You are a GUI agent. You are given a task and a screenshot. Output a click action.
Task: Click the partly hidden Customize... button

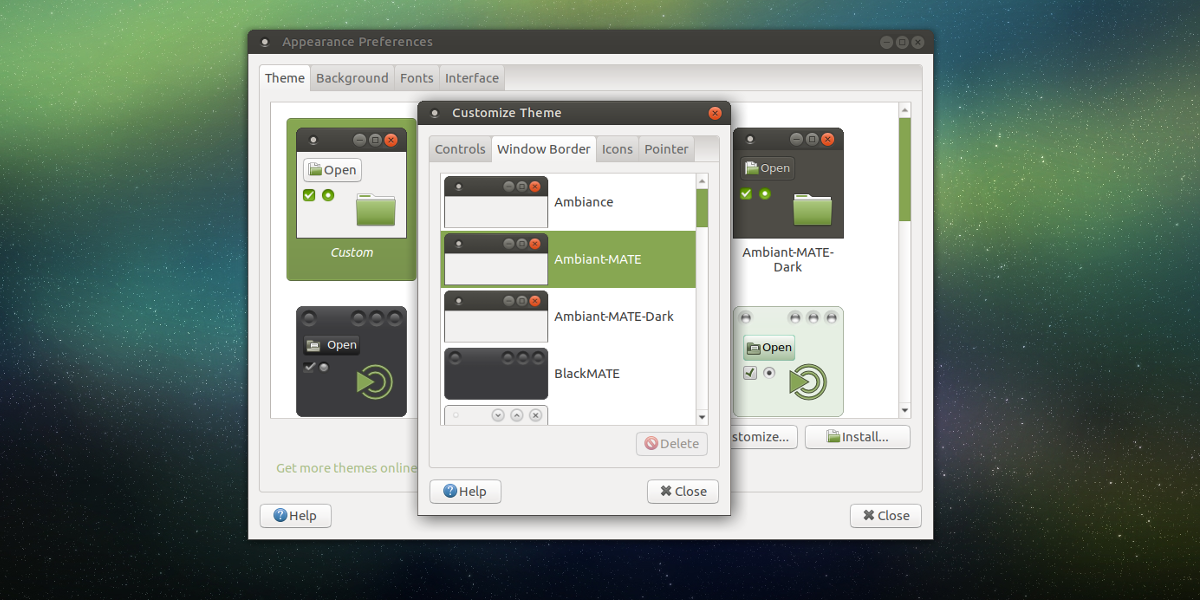click(x=764, y=437)
